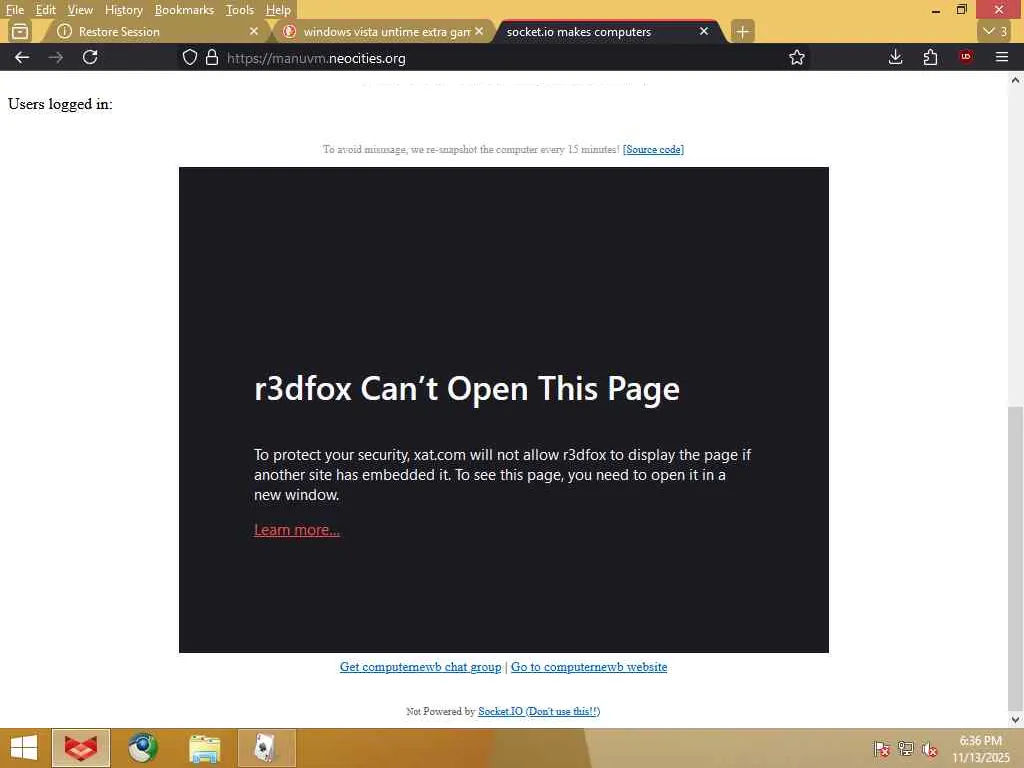
Task: Reload the current page
Action: [90, 57]
